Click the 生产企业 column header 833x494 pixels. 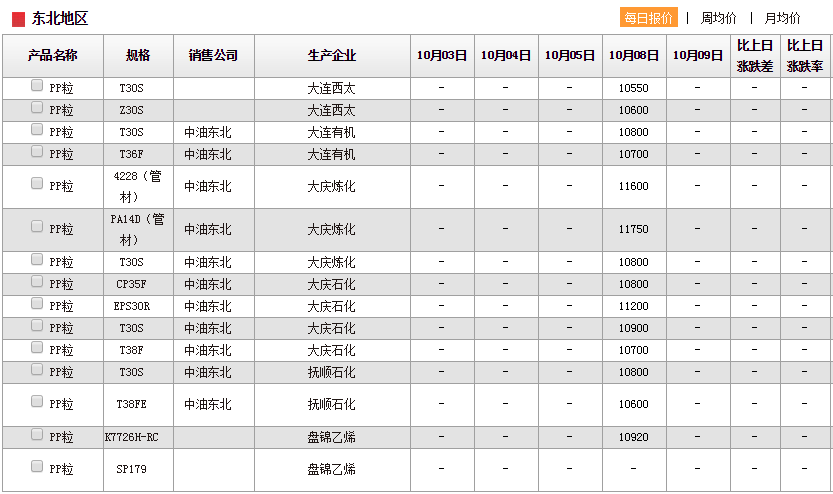point(332,56)
